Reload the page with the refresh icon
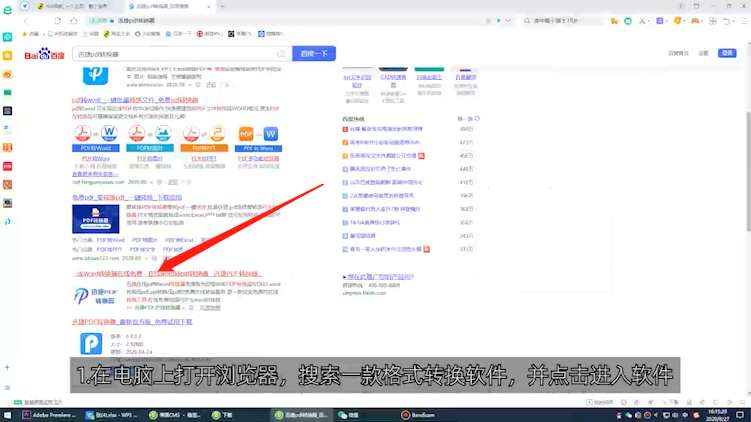This screenshot has width=751, height=422. click(x=57, y=21)
